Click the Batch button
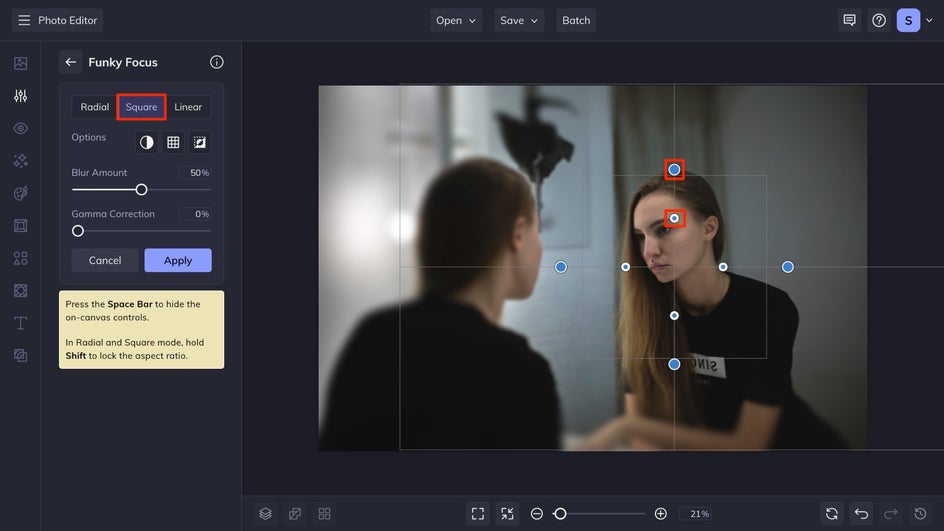Image resolution: width=944 pixels, height=531 pixels. pyautogui.click(x=576, y=20)
